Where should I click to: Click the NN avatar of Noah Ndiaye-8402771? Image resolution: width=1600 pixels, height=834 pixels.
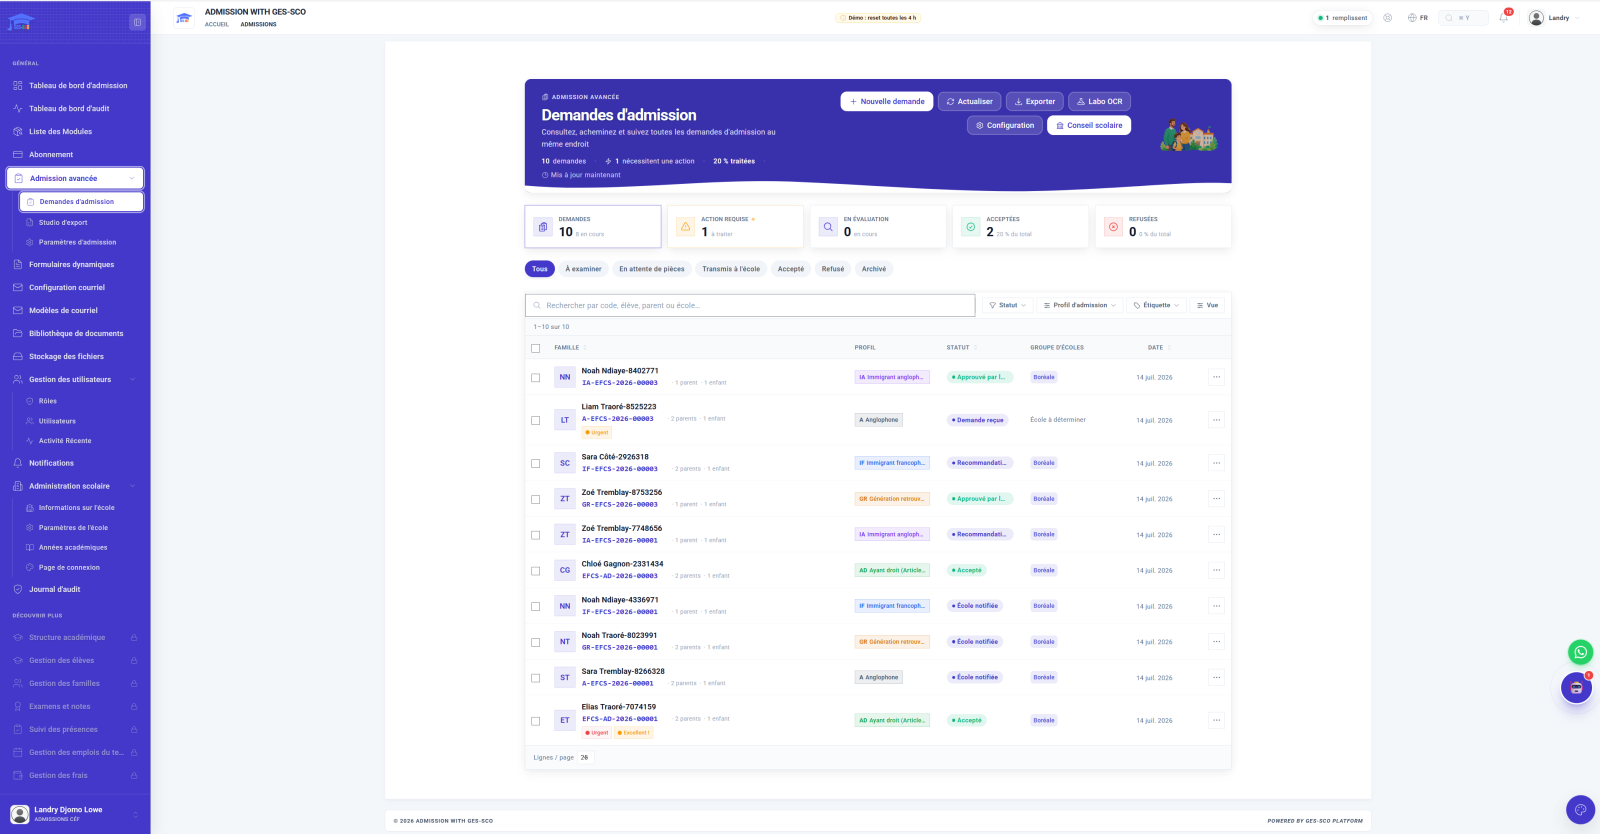pyautogui.click(x=565, y=377)
